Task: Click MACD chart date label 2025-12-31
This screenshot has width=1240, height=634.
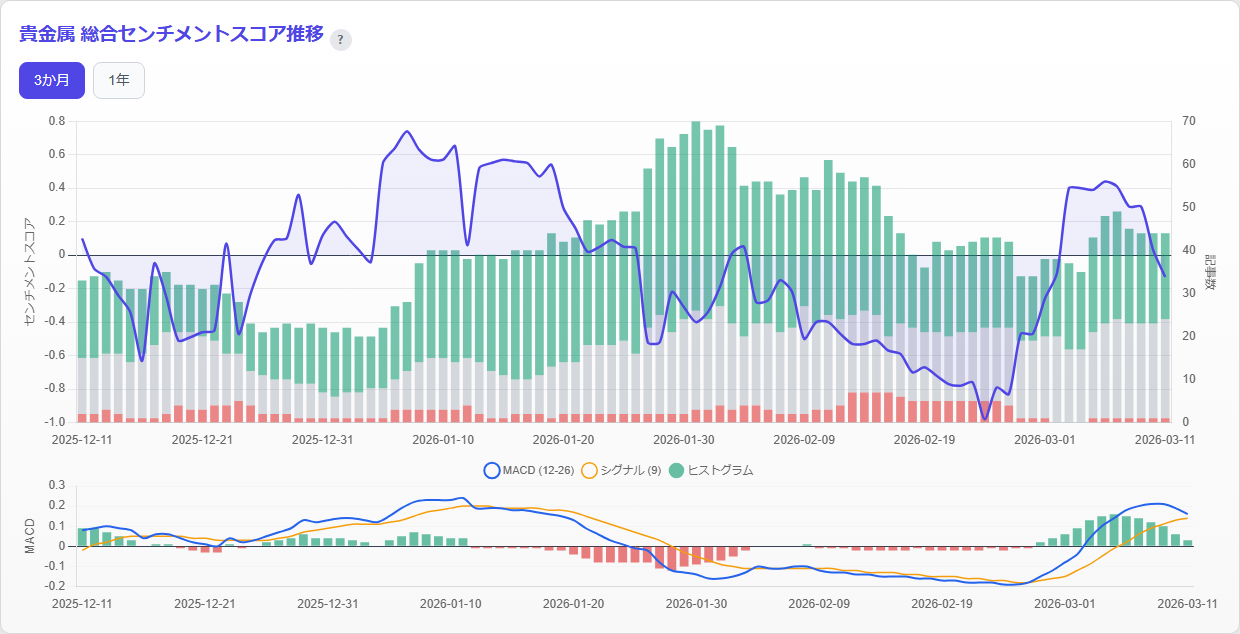Action: click(x=328, y=604)
